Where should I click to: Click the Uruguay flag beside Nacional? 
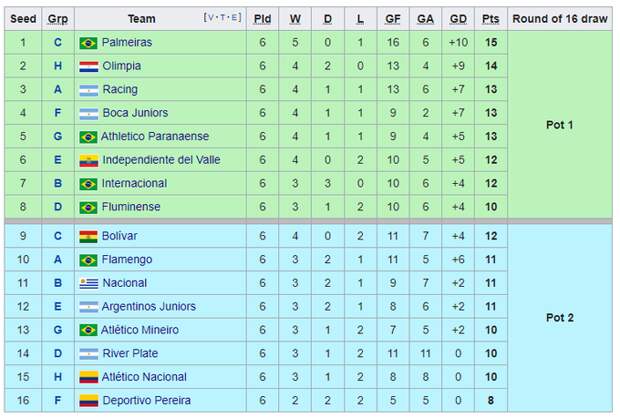point(89,284)
